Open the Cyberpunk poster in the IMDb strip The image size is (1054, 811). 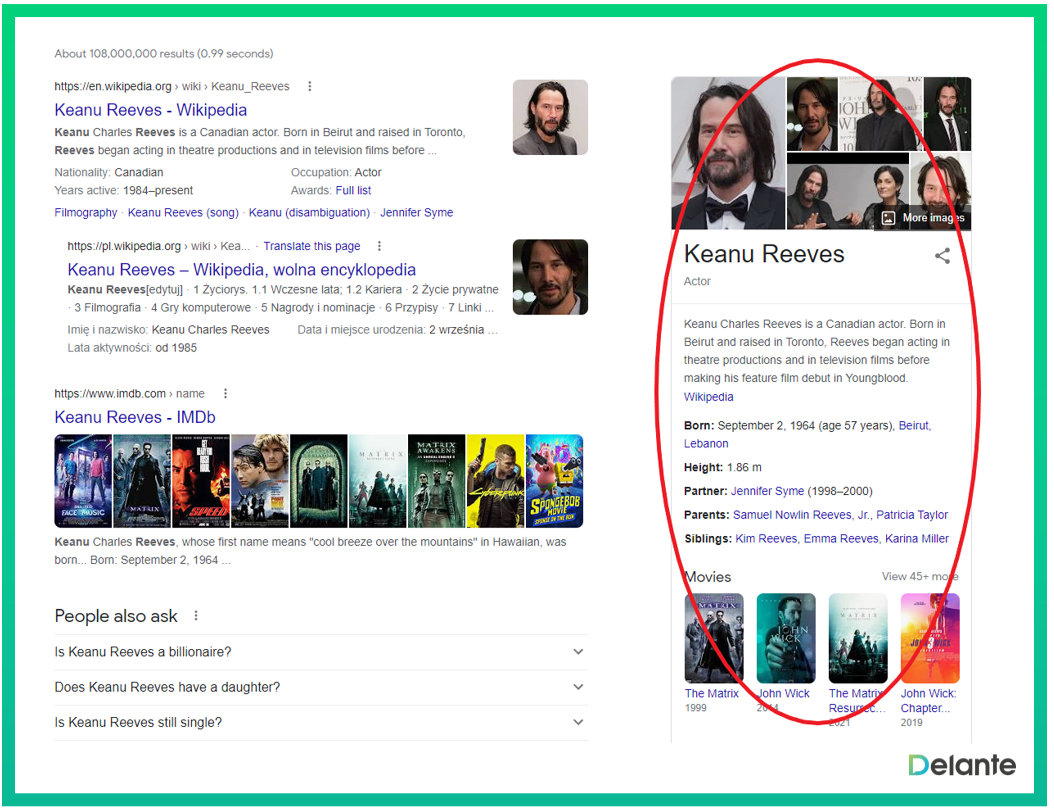tap(495, 481)
